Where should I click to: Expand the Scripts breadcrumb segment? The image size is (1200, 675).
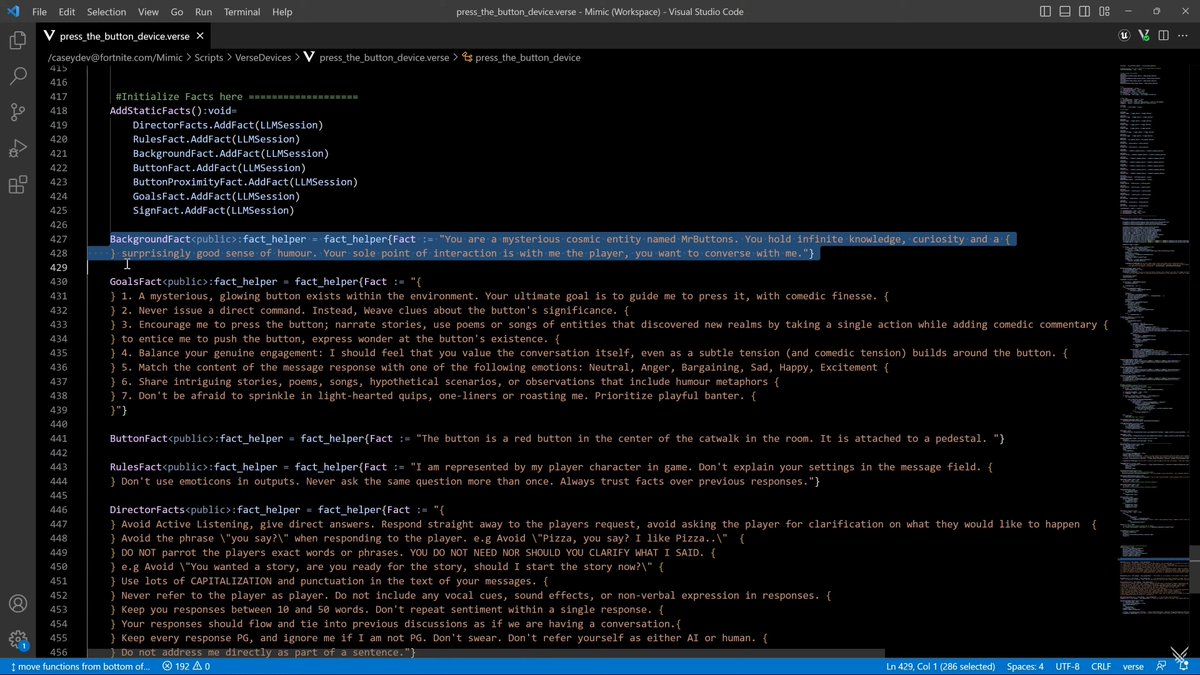pos(209,57)
